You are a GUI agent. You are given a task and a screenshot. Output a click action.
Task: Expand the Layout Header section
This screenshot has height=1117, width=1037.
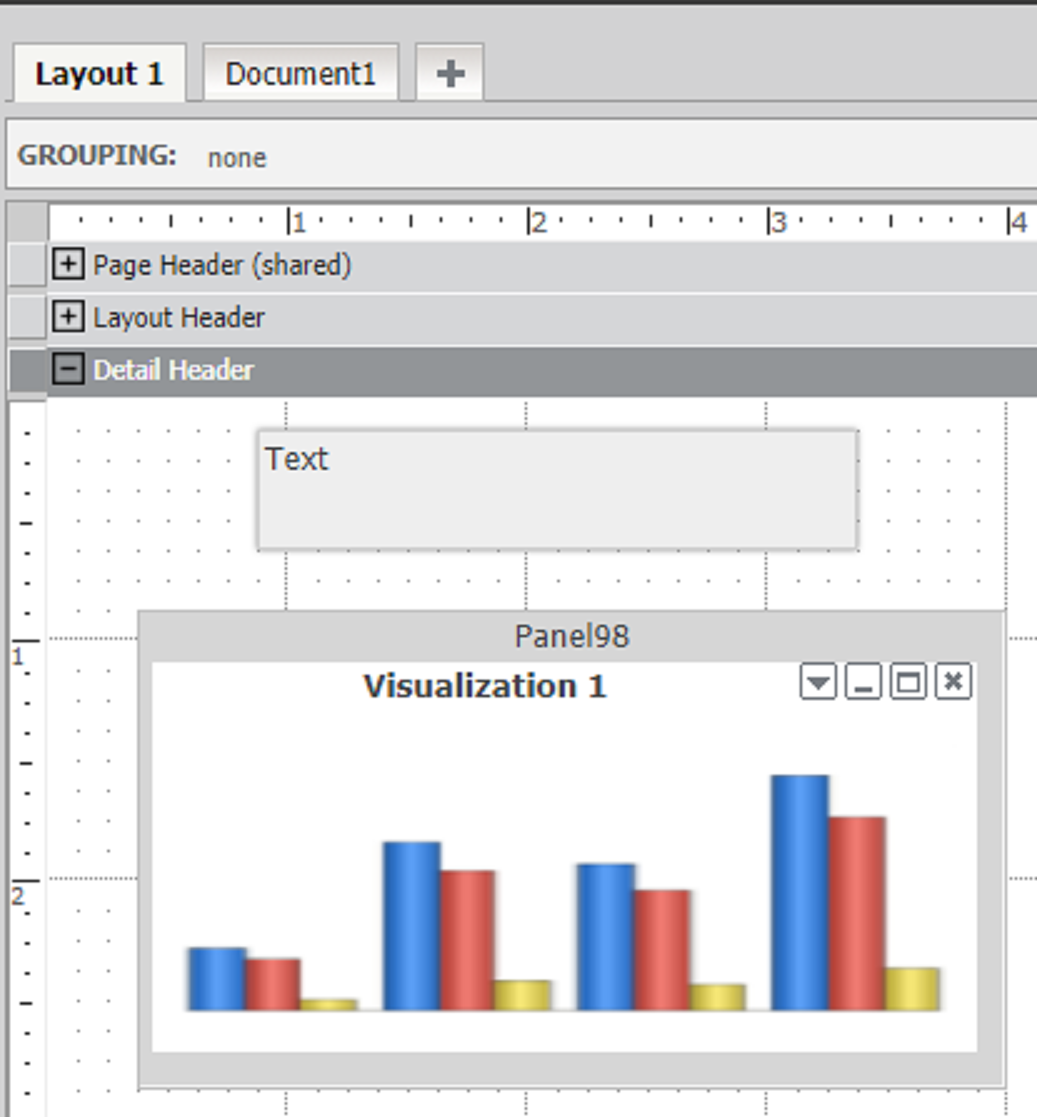point(67,317)
